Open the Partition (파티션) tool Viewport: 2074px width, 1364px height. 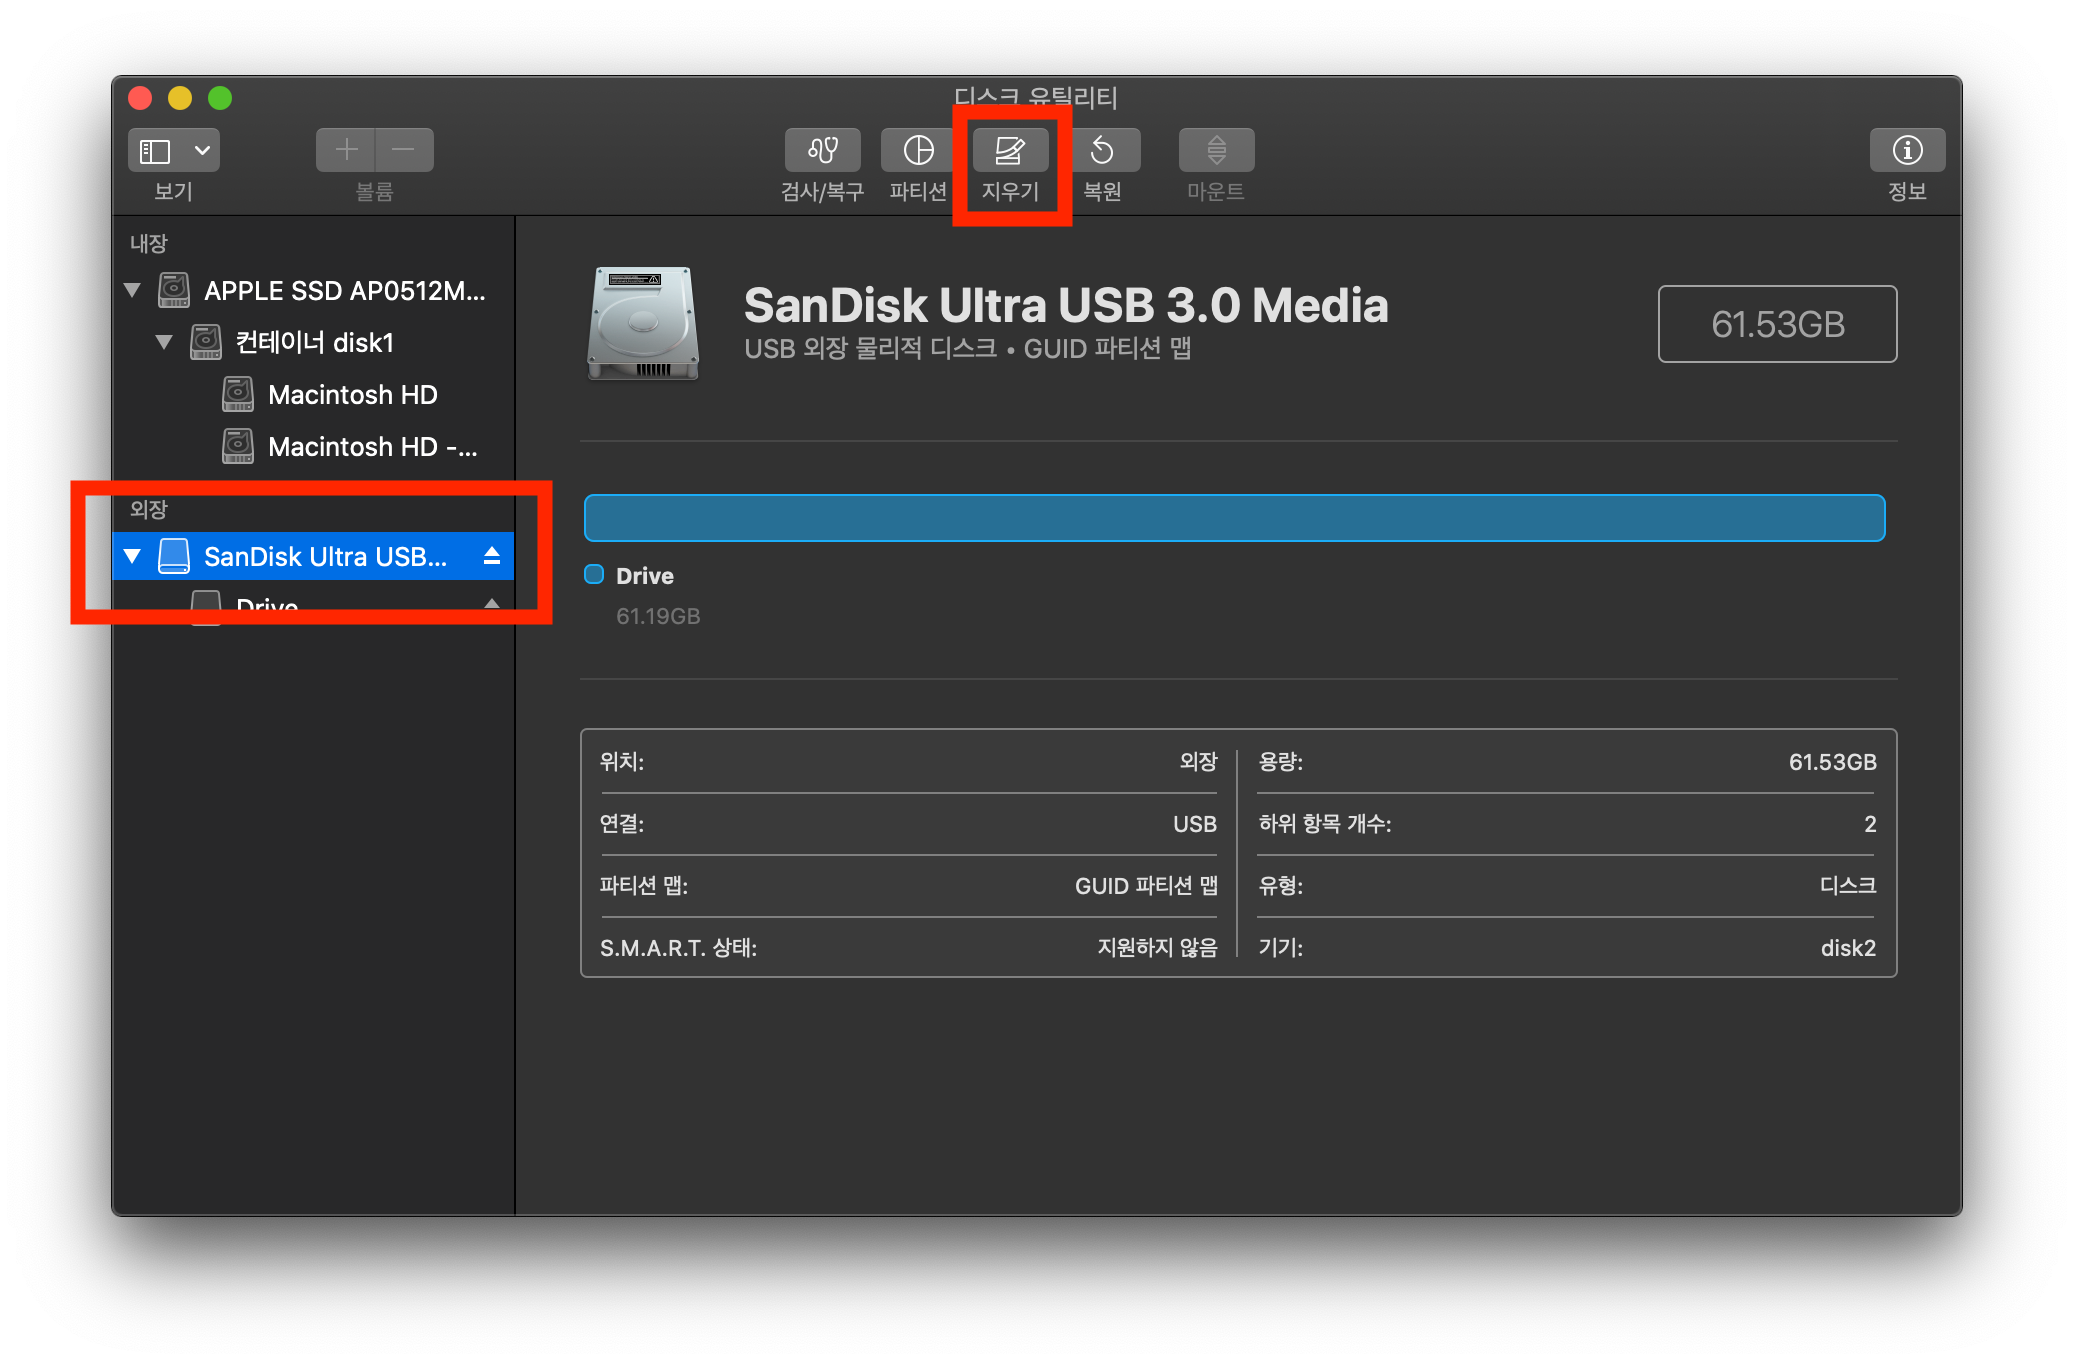coord(918,150)
